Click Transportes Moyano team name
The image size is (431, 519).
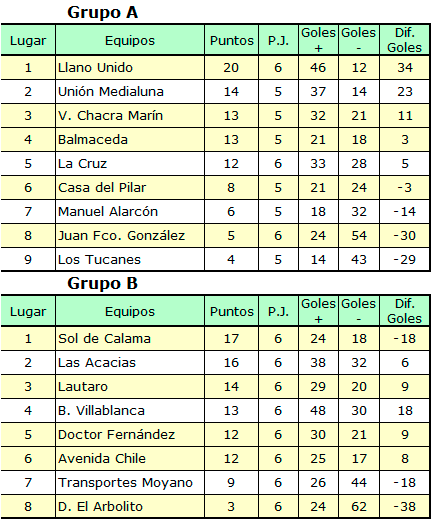click(125, 483)
